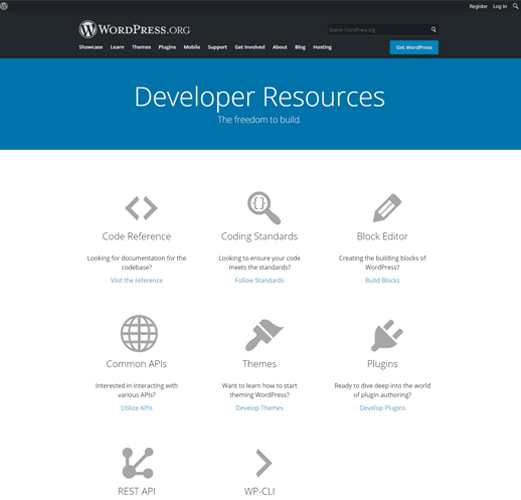
Task: Go to Plugins in the navigation bar
Action: coord(167,47)
